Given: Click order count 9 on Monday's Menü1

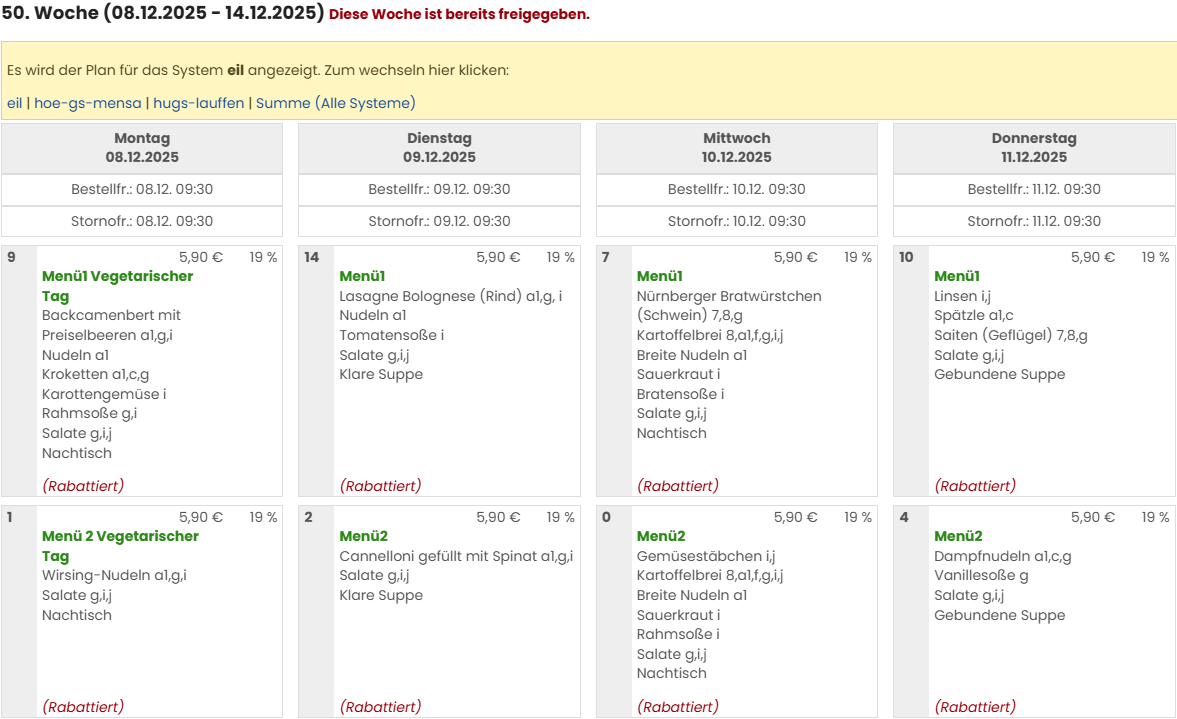Looking at the screenshot, I should (12, 257).
